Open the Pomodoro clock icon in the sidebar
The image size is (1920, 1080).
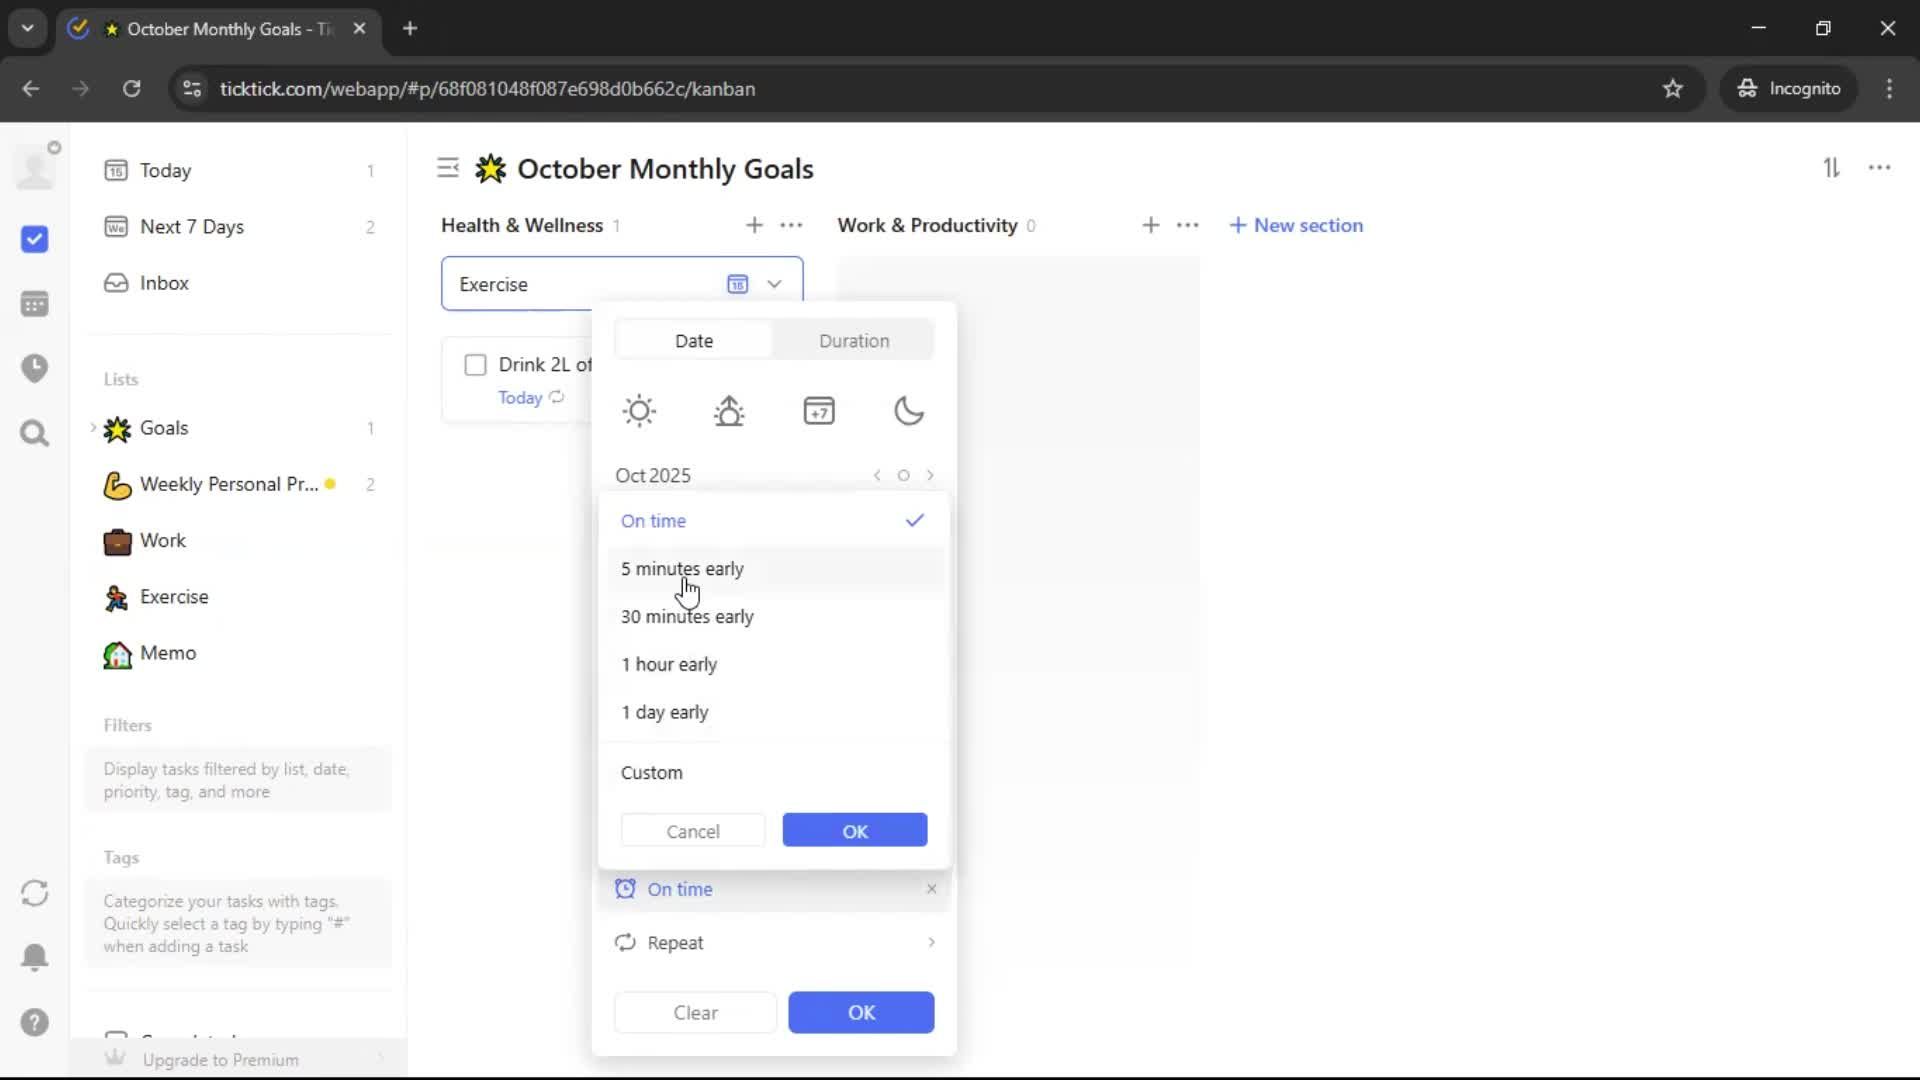[35, 368]
